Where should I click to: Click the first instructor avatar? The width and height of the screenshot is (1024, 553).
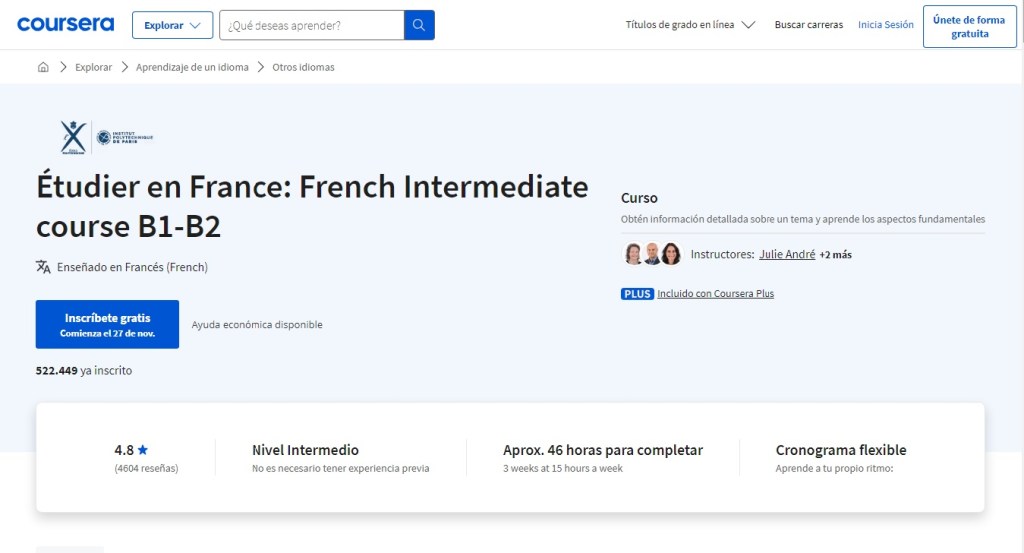[633, 253]
